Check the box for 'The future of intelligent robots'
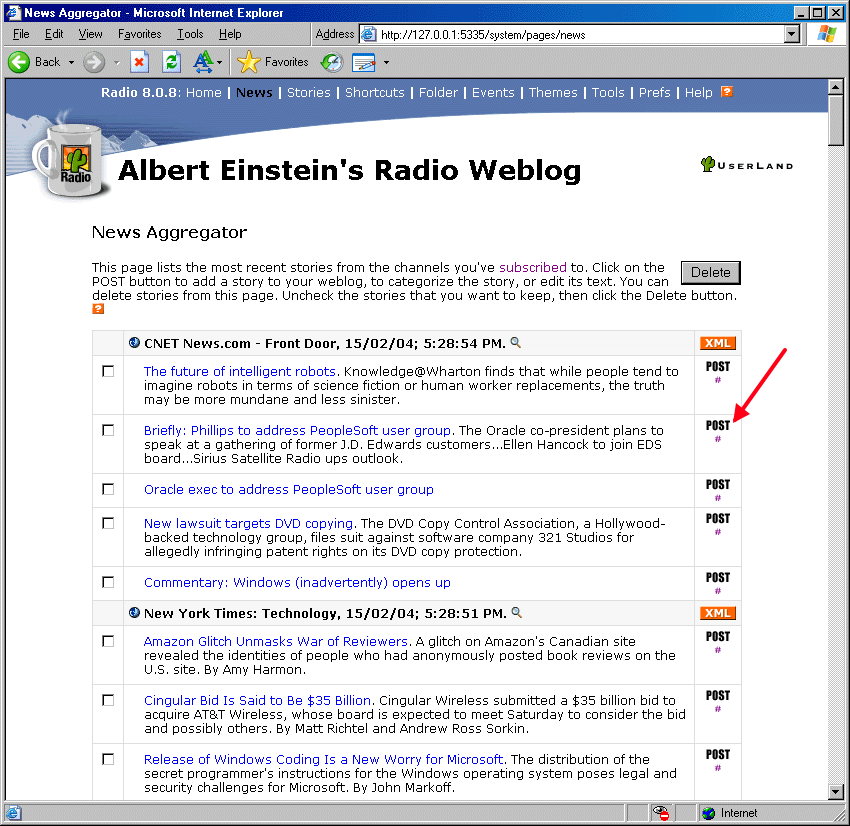 108,371
